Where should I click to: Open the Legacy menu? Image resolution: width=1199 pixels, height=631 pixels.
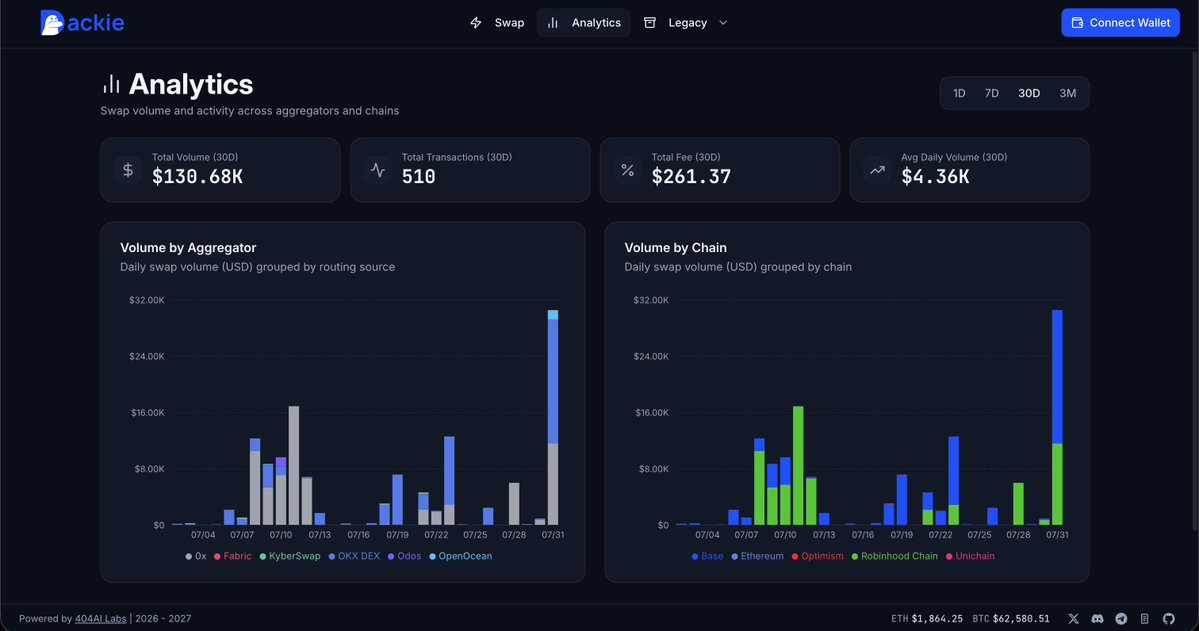click(685, 23)
